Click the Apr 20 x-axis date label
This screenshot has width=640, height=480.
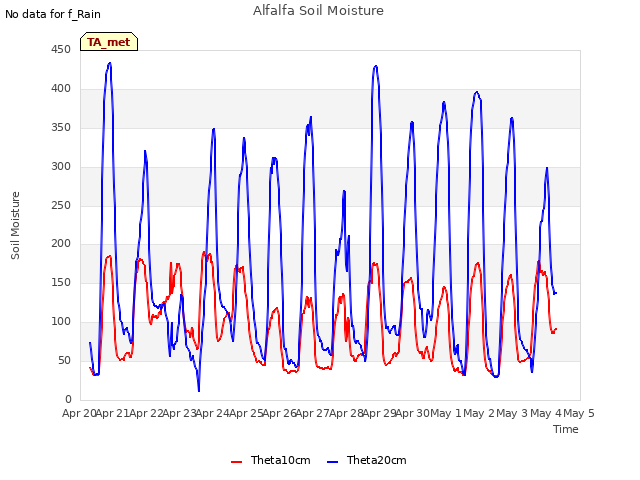click(79, 413)
